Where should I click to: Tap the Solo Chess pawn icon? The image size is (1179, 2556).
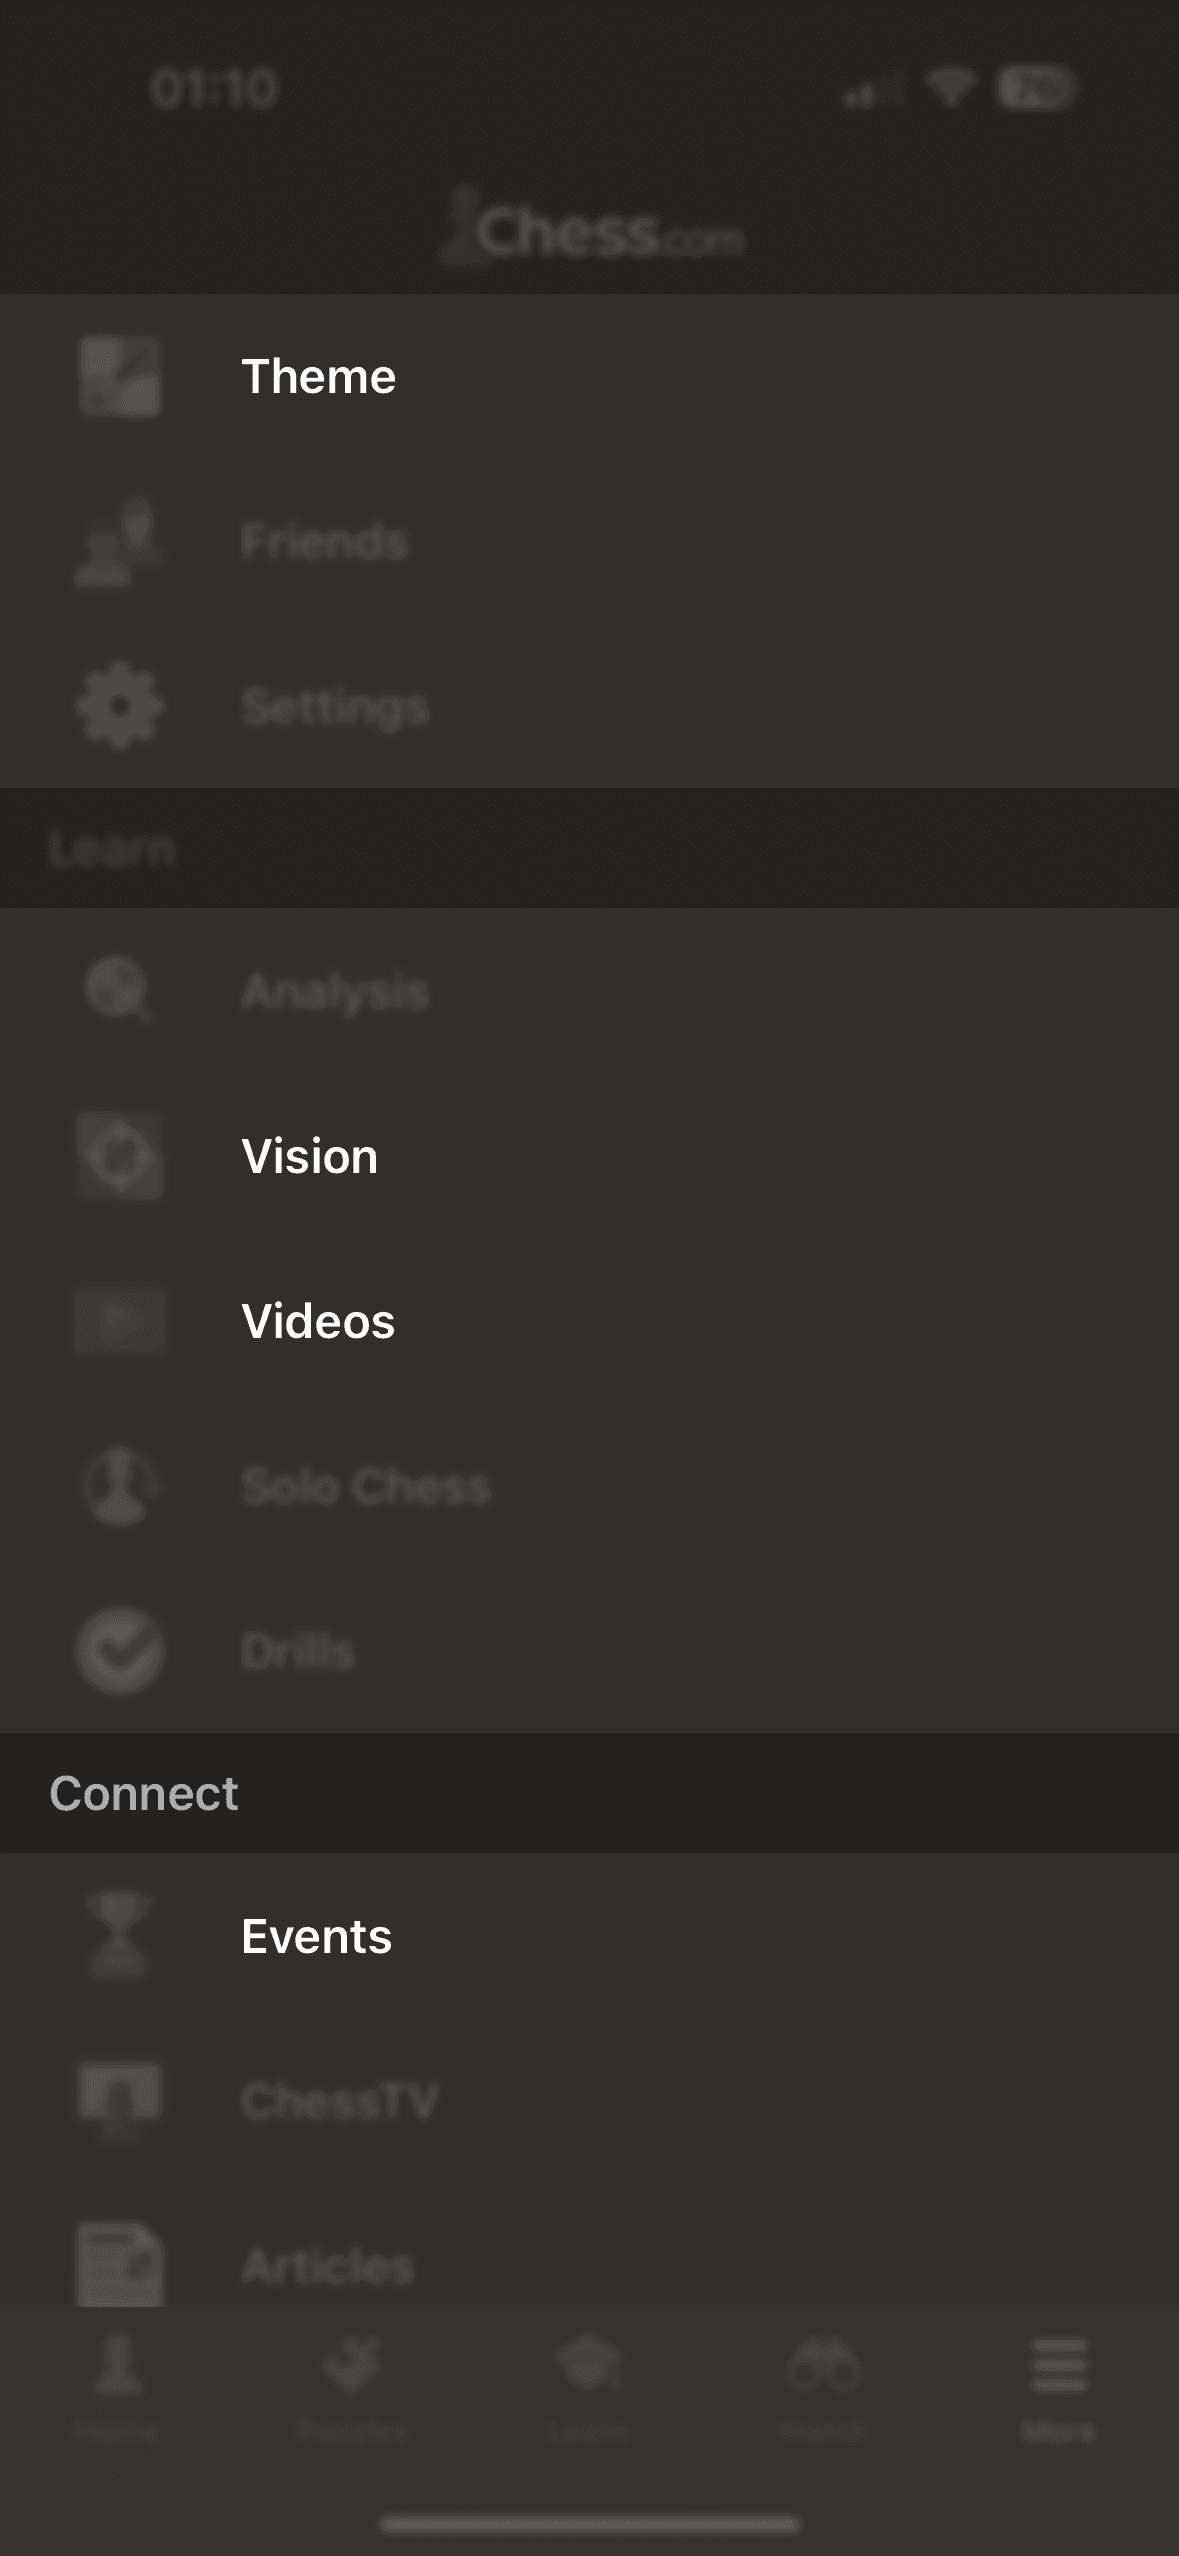pyautogui.click(x=119, y=1486)
